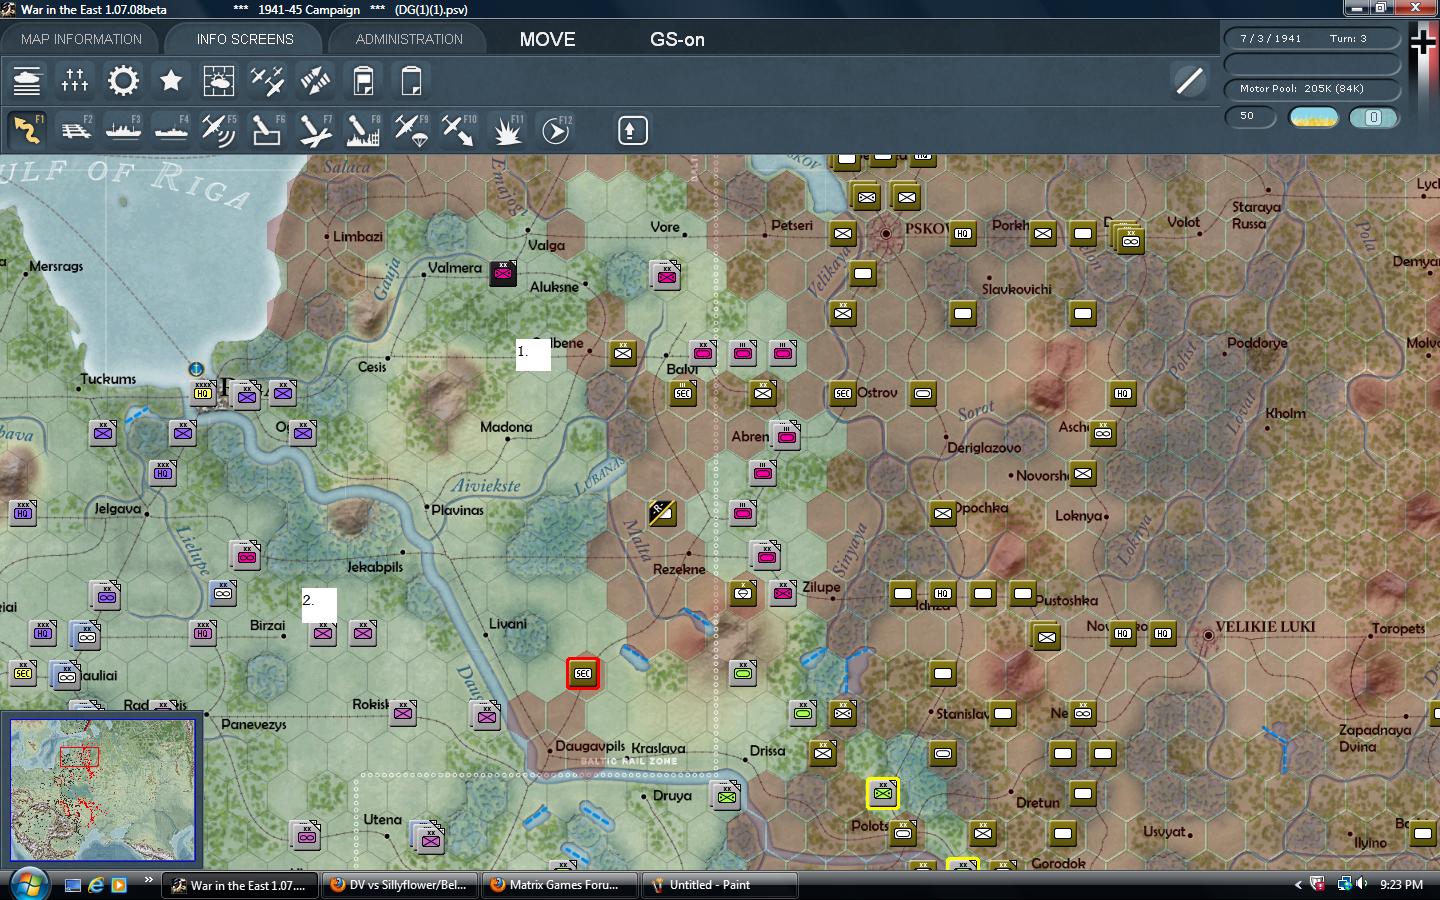
Task: Click the Daugavpils city label
Action: [590, 746]
